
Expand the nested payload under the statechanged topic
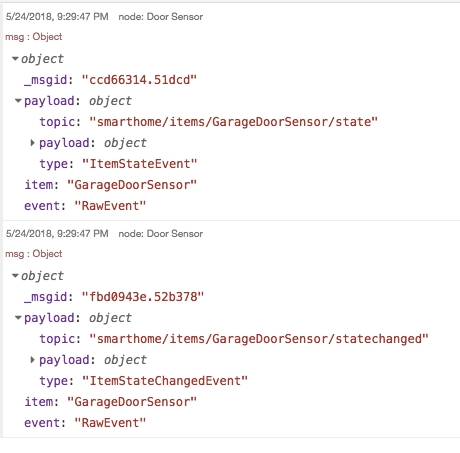pyautogui.click(x=32, y=360)
